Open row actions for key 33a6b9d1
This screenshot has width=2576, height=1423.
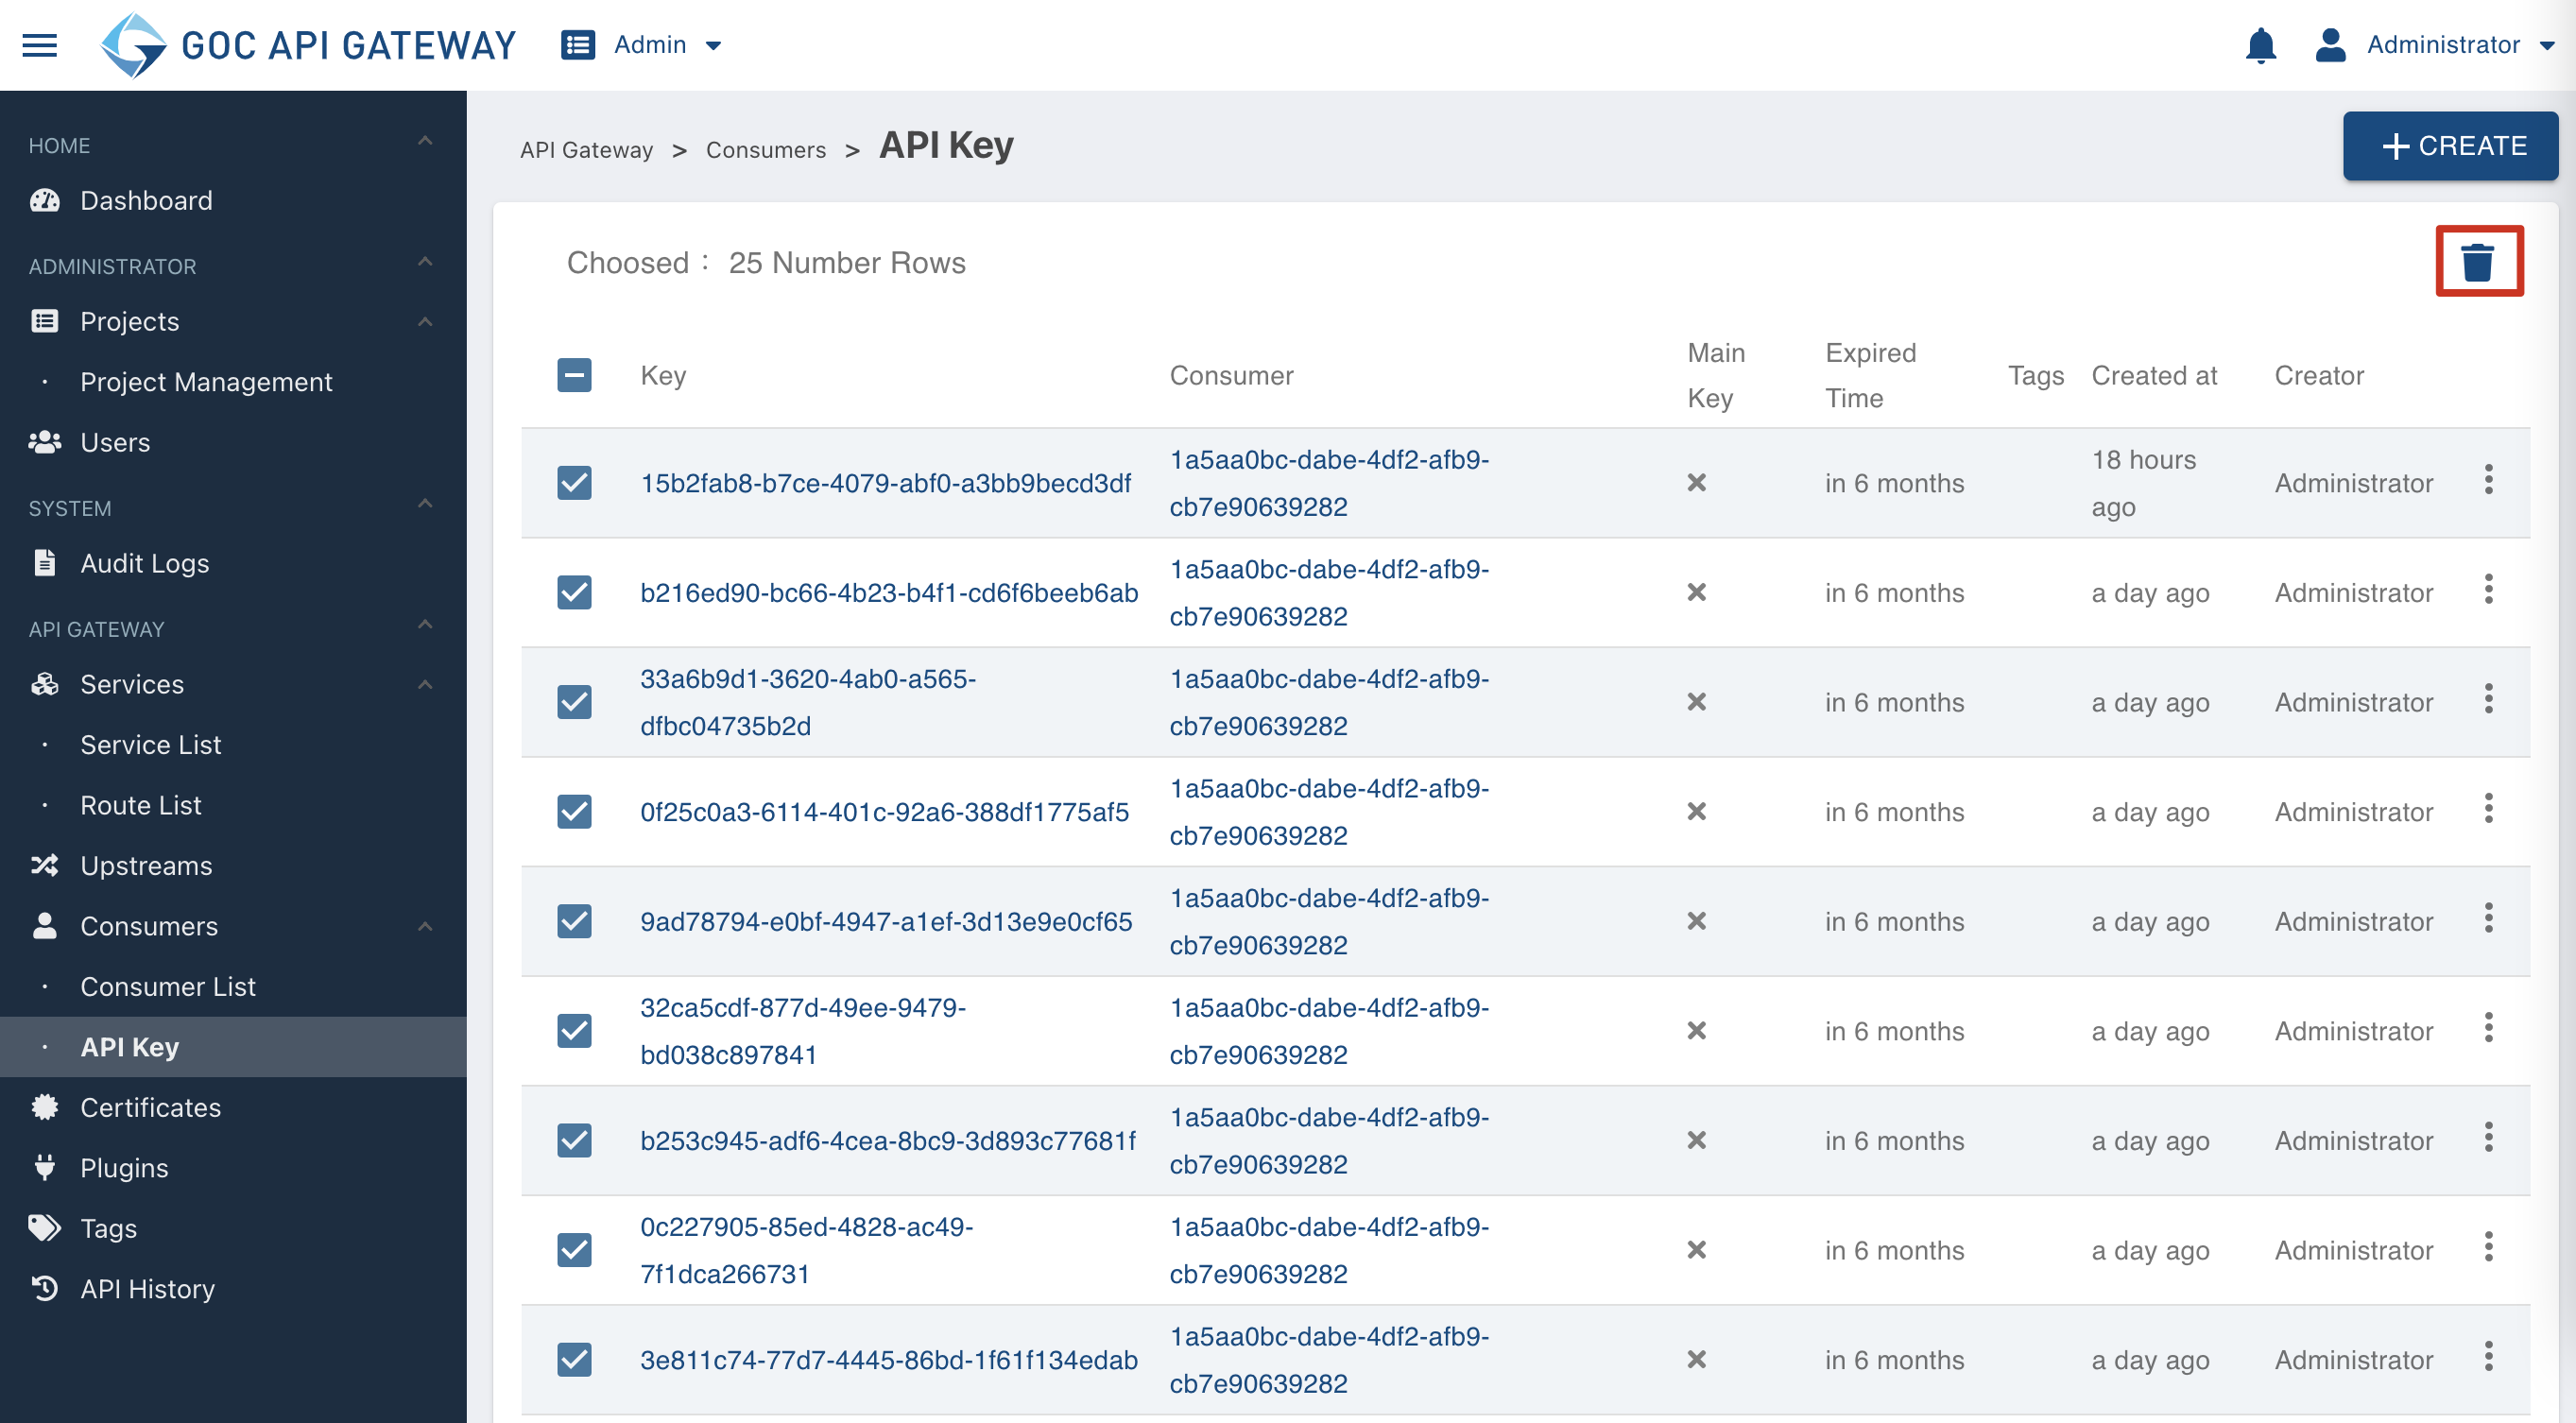(2488, 699)
